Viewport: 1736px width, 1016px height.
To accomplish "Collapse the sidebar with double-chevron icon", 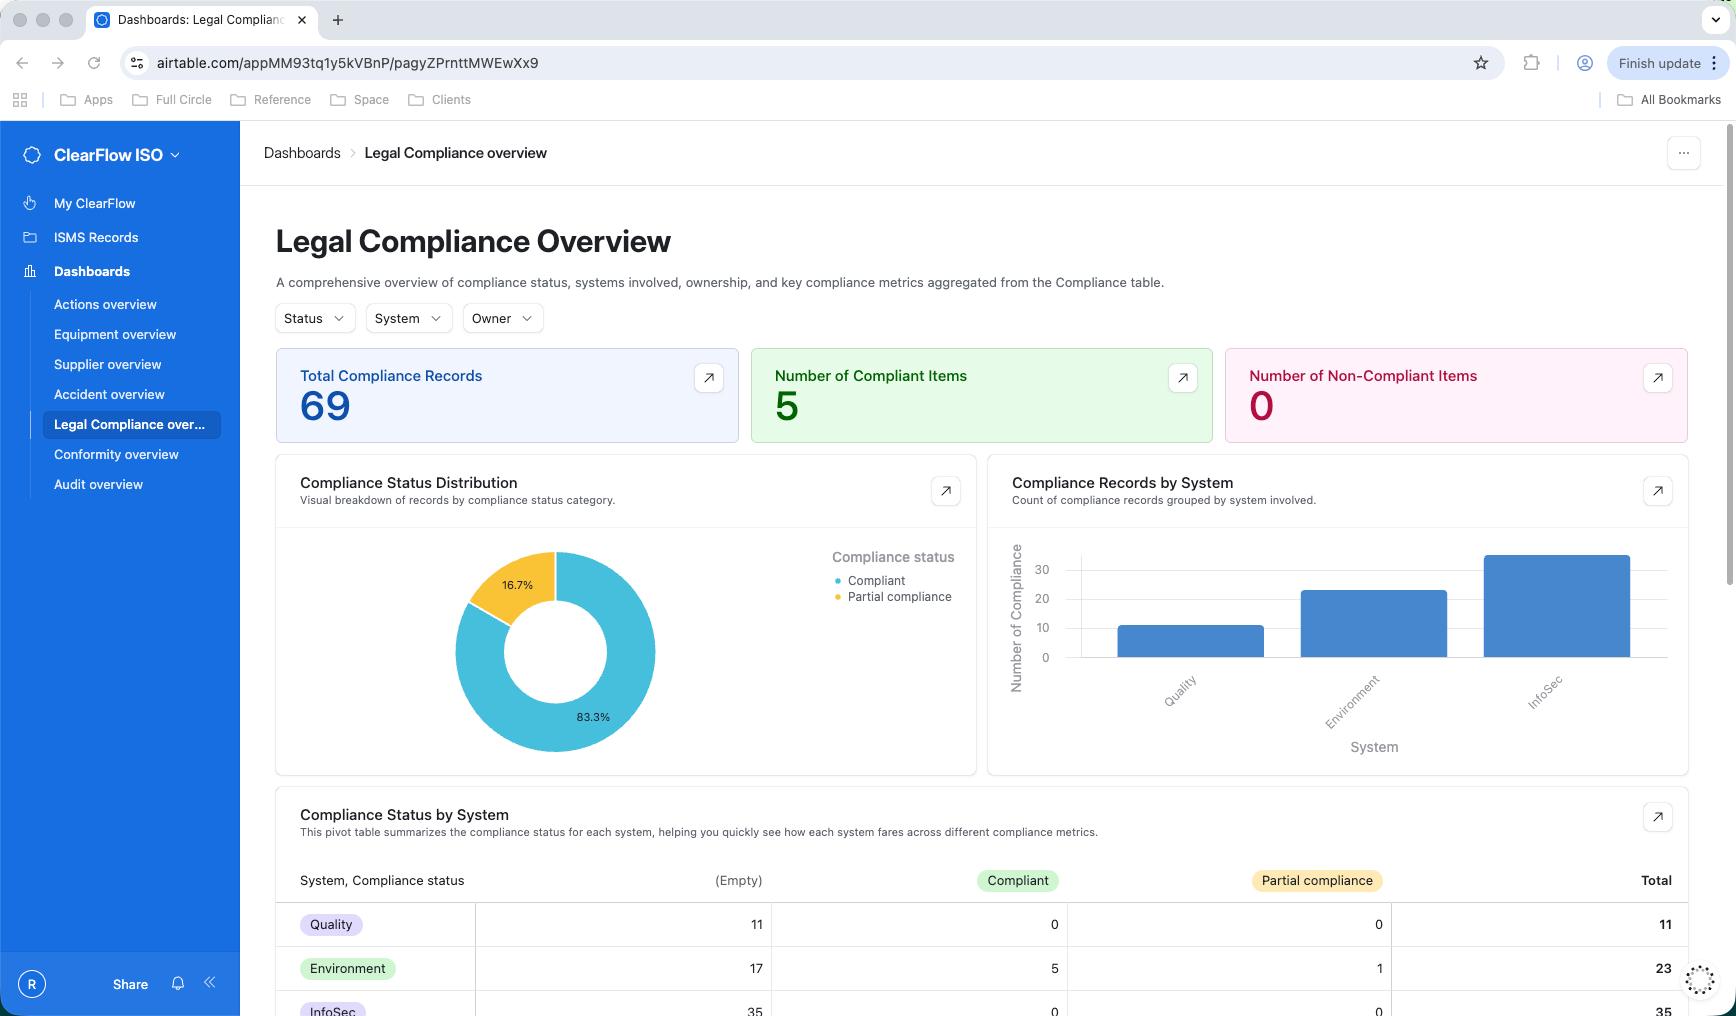I will click(210, 983).
